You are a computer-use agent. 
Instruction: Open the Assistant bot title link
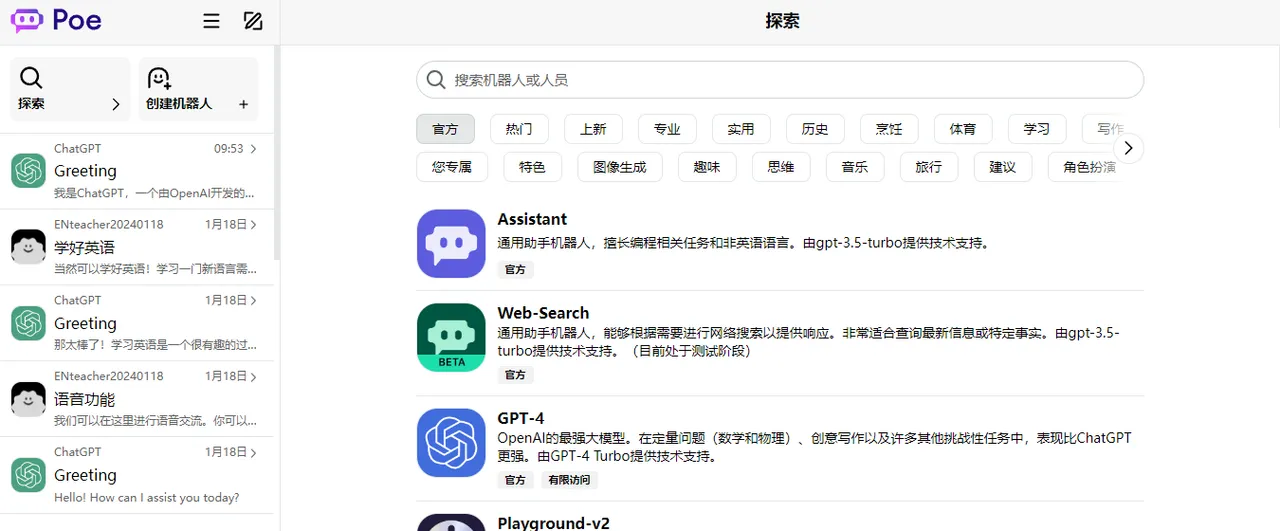click(x=532, y=219)
